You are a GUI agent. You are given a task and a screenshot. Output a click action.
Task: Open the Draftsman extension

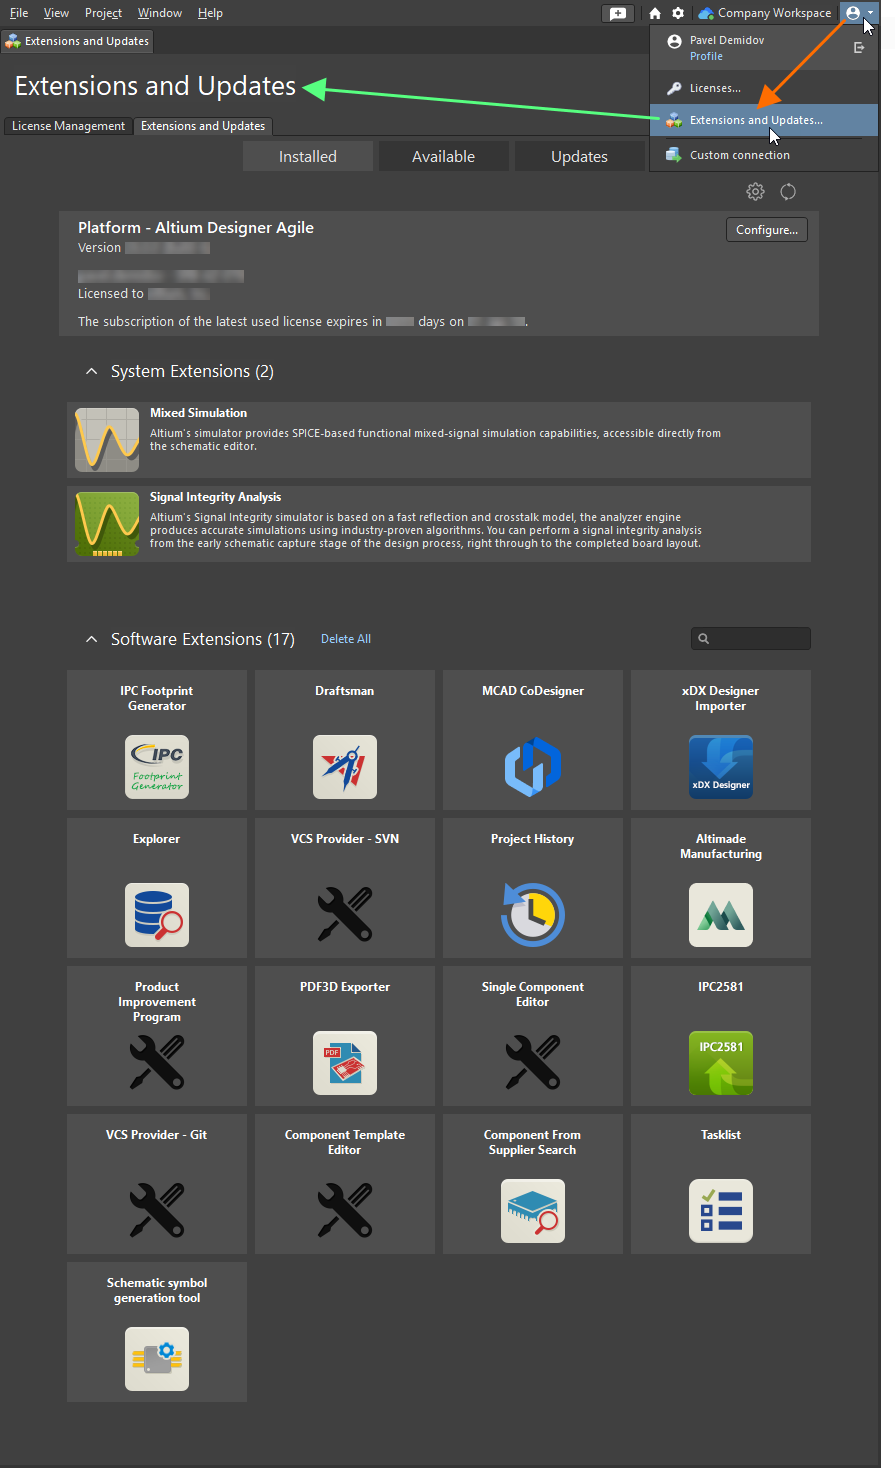(x=344, y=767)
